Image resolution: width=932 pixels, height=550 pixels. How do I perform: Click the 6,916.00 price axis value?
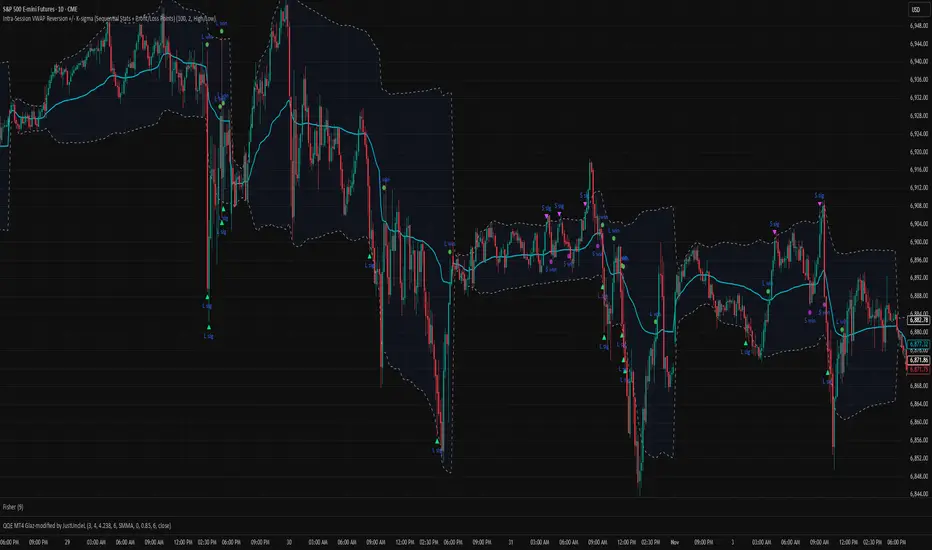tap(918, 169)
